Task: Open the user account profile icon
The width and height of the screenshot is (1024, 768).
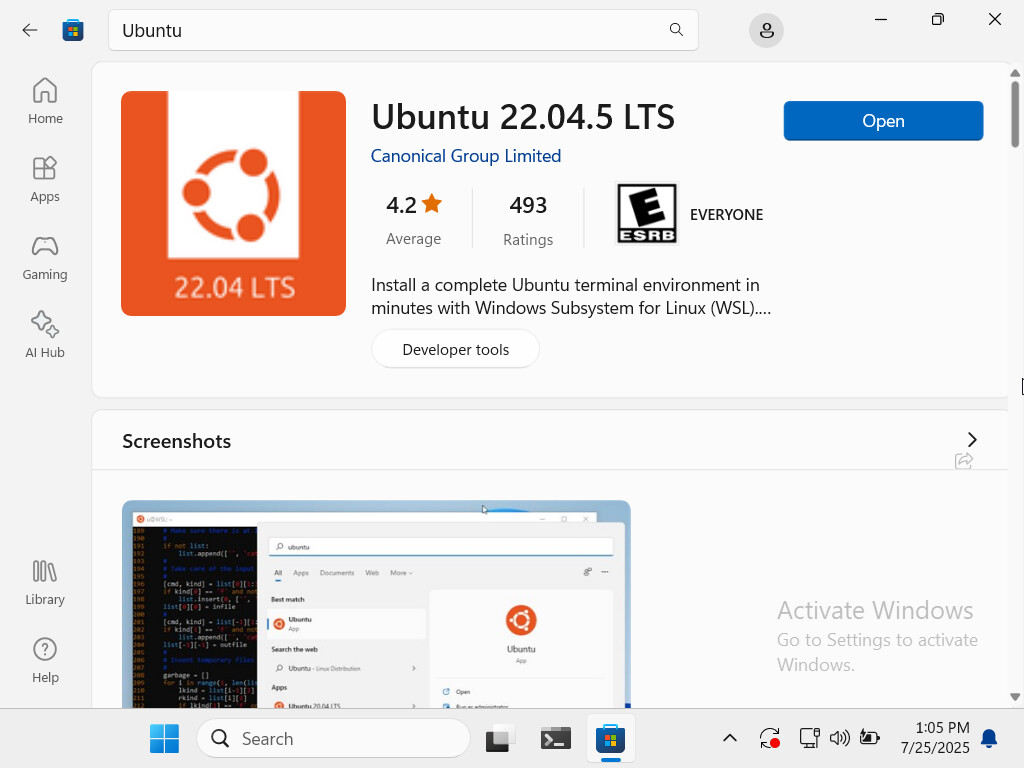Action: pos(766,30)
